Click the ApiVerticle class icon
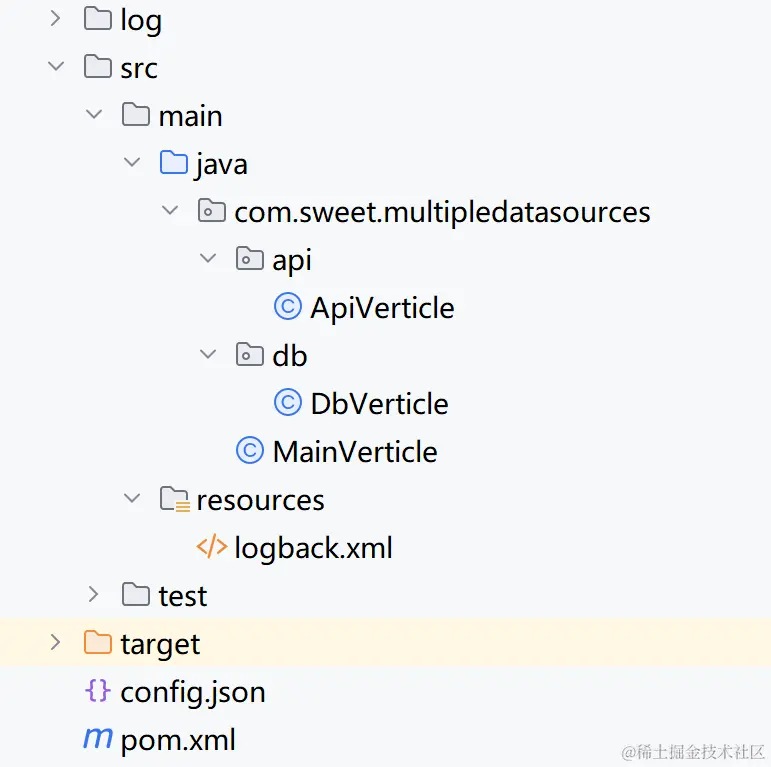 point(288,307)
